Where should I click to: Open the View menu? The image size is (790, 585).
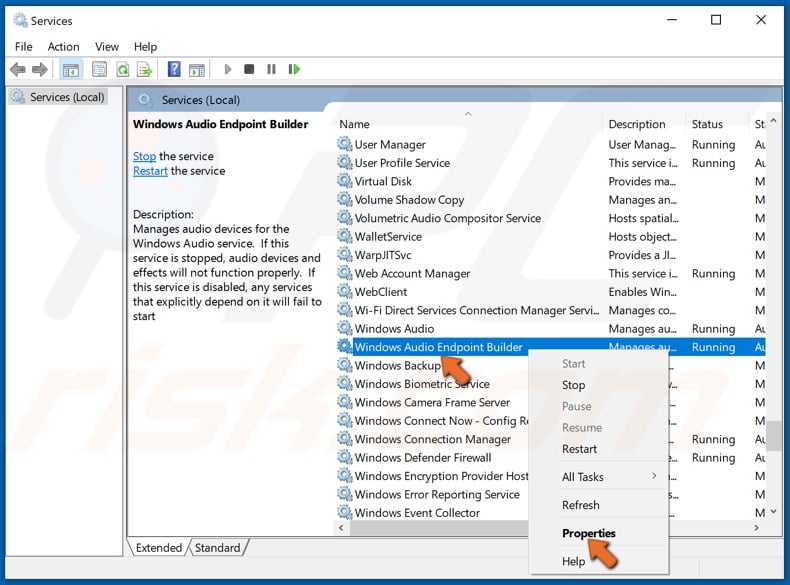coord(107,47)
